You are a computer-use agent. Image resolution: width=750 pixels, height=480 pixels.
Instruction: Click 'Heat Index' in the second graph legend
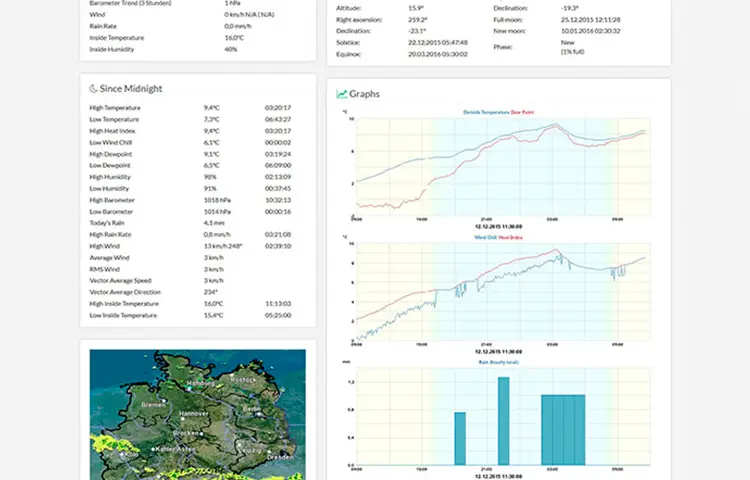[511, 238]
